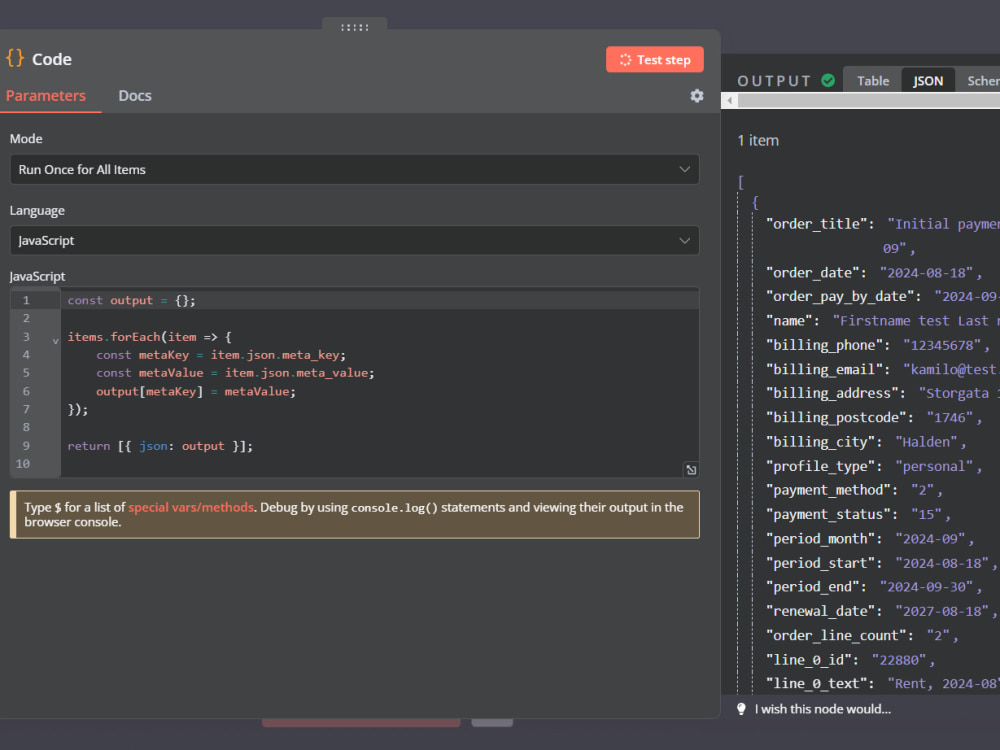Viewport: 1000px width, 750px height.
Task: Click the "profile_type" value personal
Action: (934, 466)
